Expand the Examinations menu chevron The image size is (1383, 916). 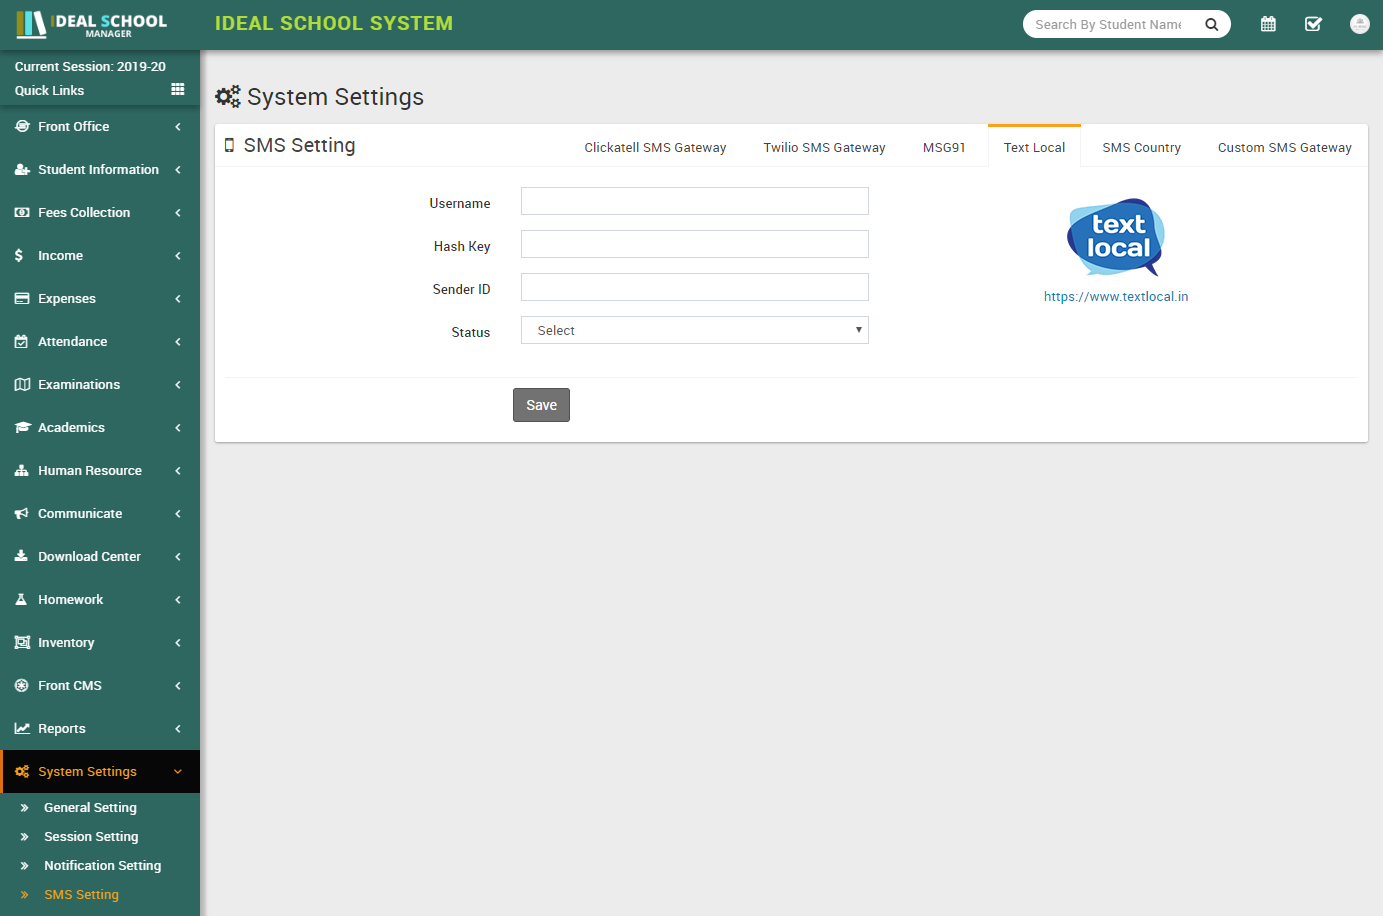click(x=178, y=384)
